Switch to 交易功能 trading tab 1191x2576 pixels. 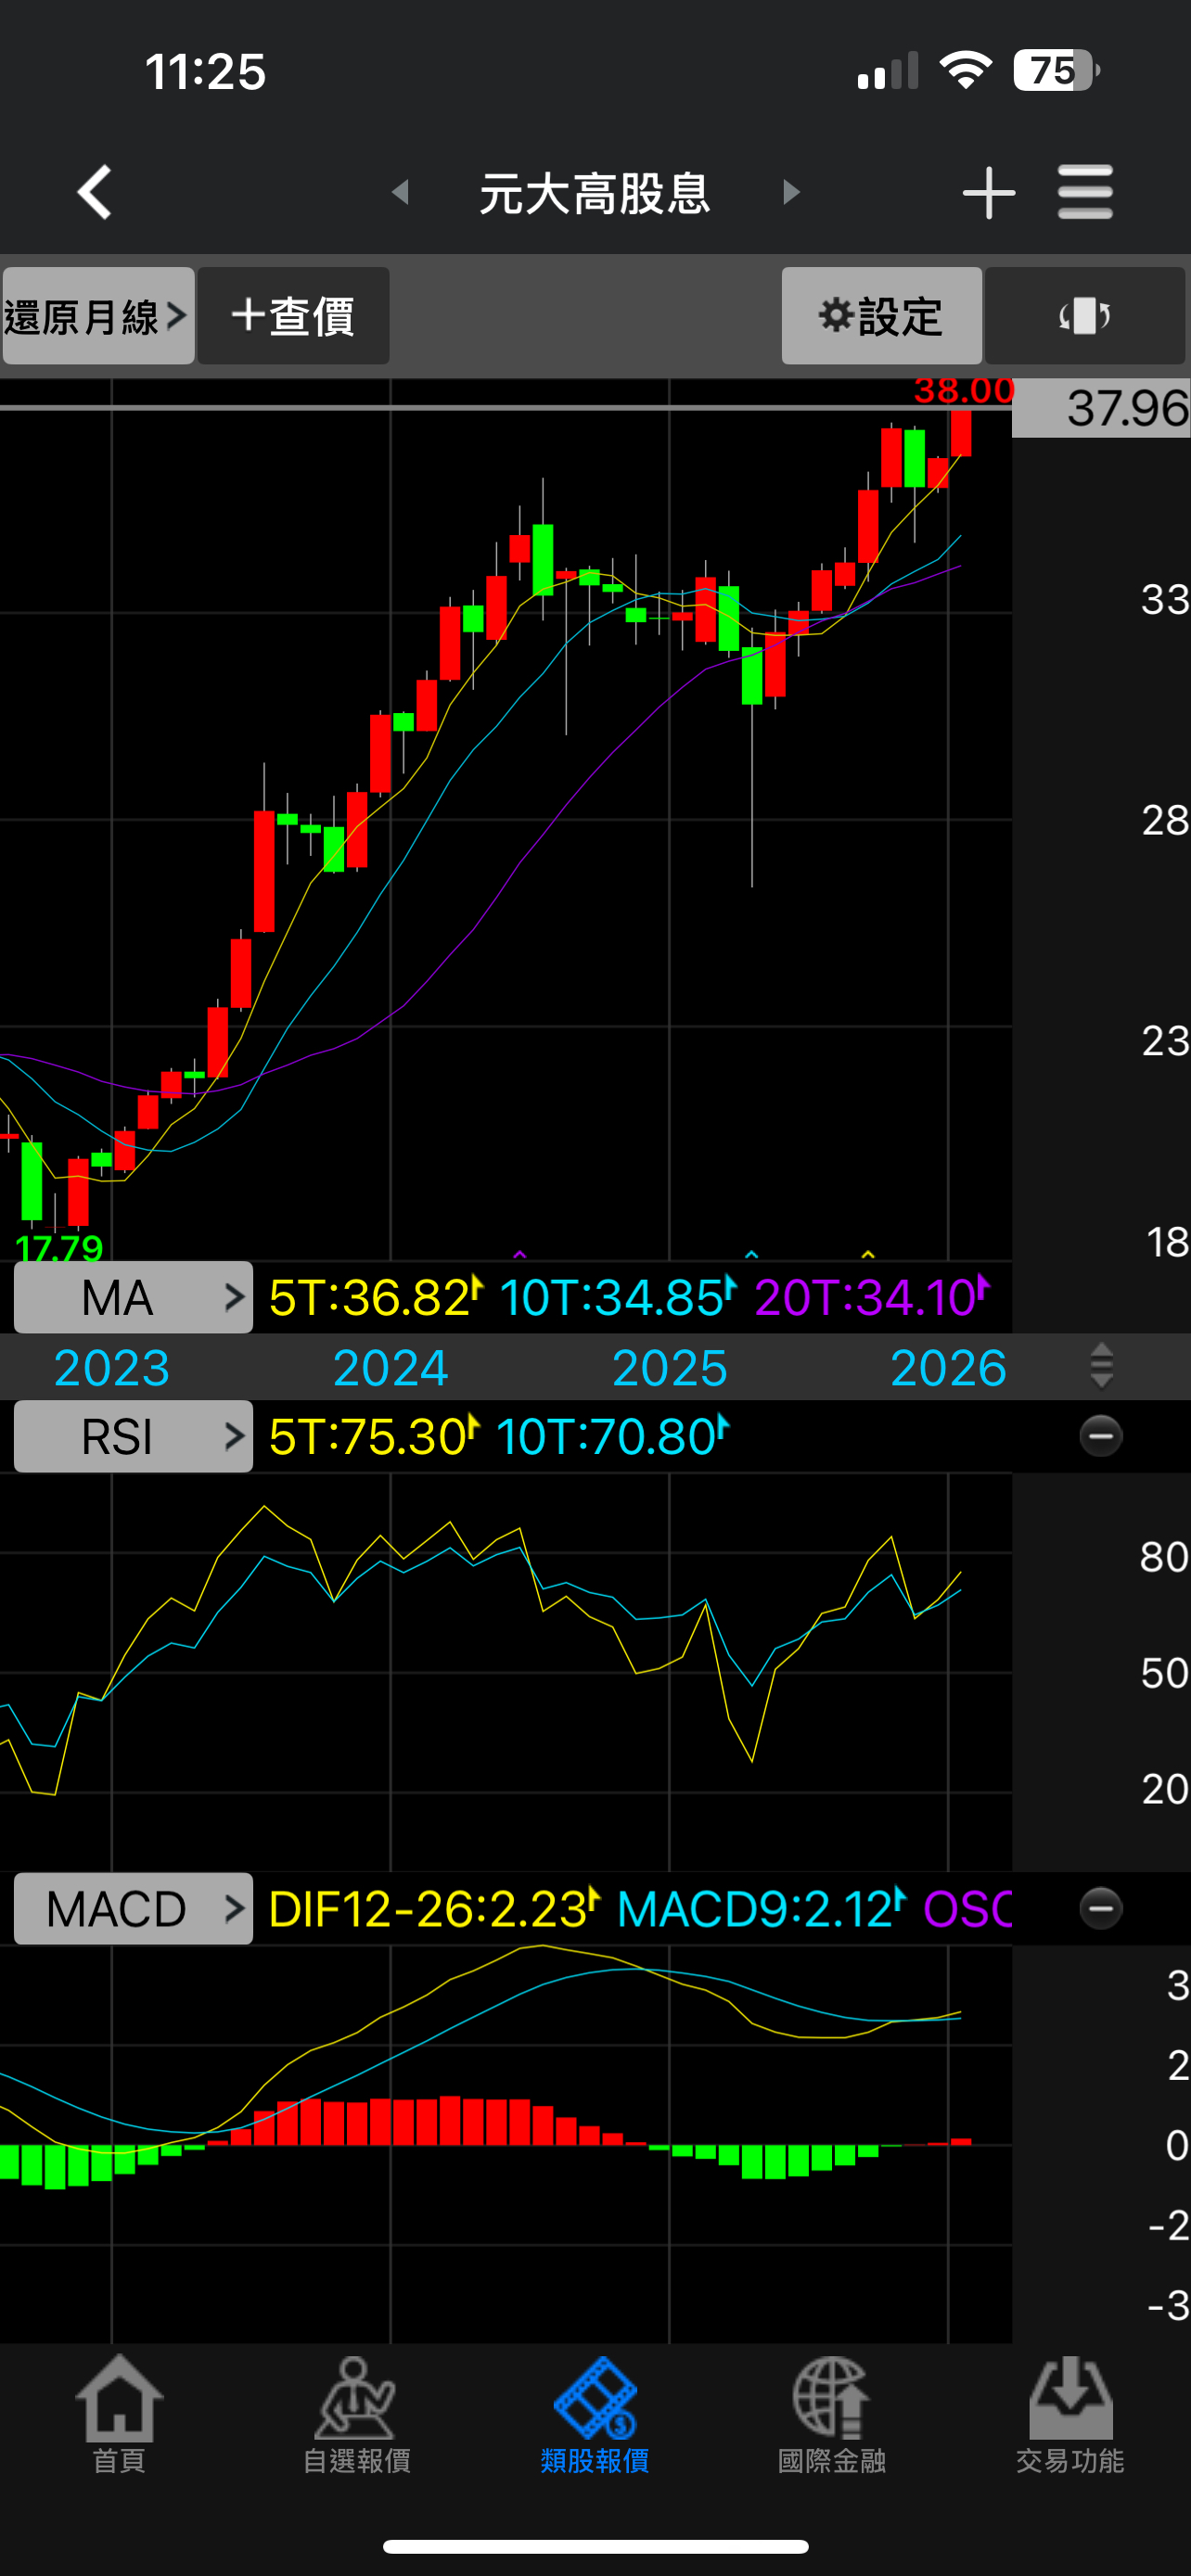1070,2415
